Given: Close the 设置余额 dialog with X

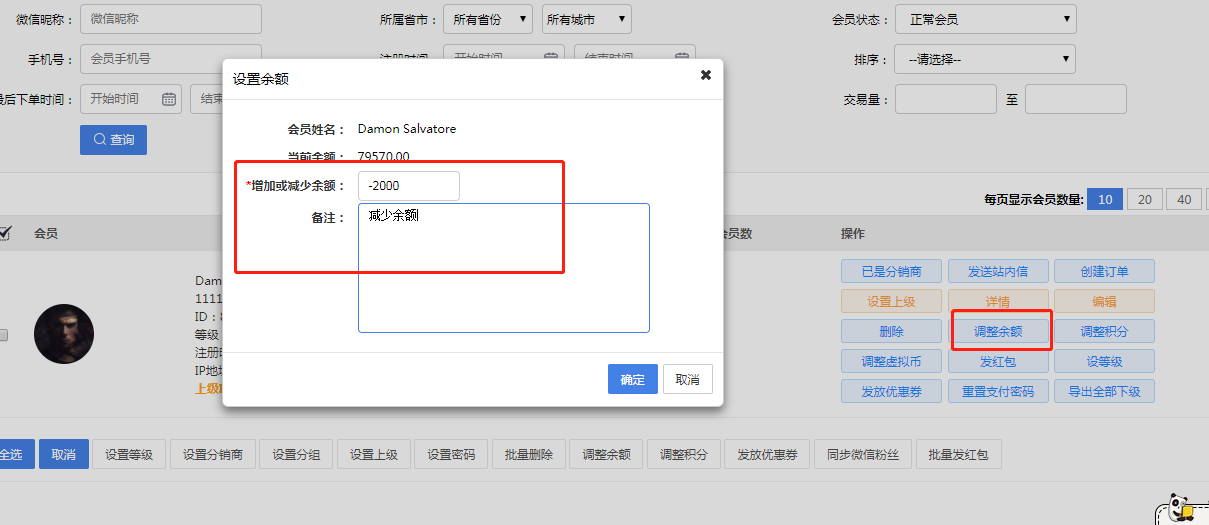Looking at the screenshot, I should pos(705,75).
